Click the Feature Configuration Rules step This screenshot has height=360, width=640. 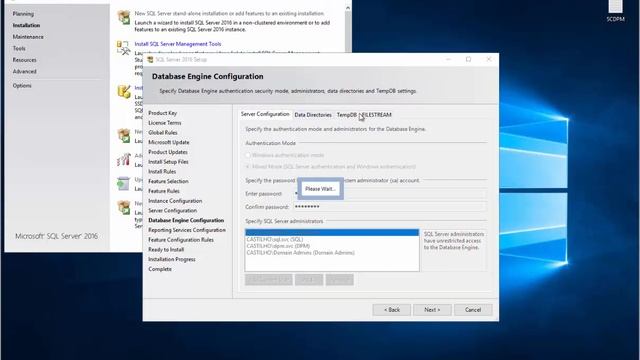tap(181, 240)
